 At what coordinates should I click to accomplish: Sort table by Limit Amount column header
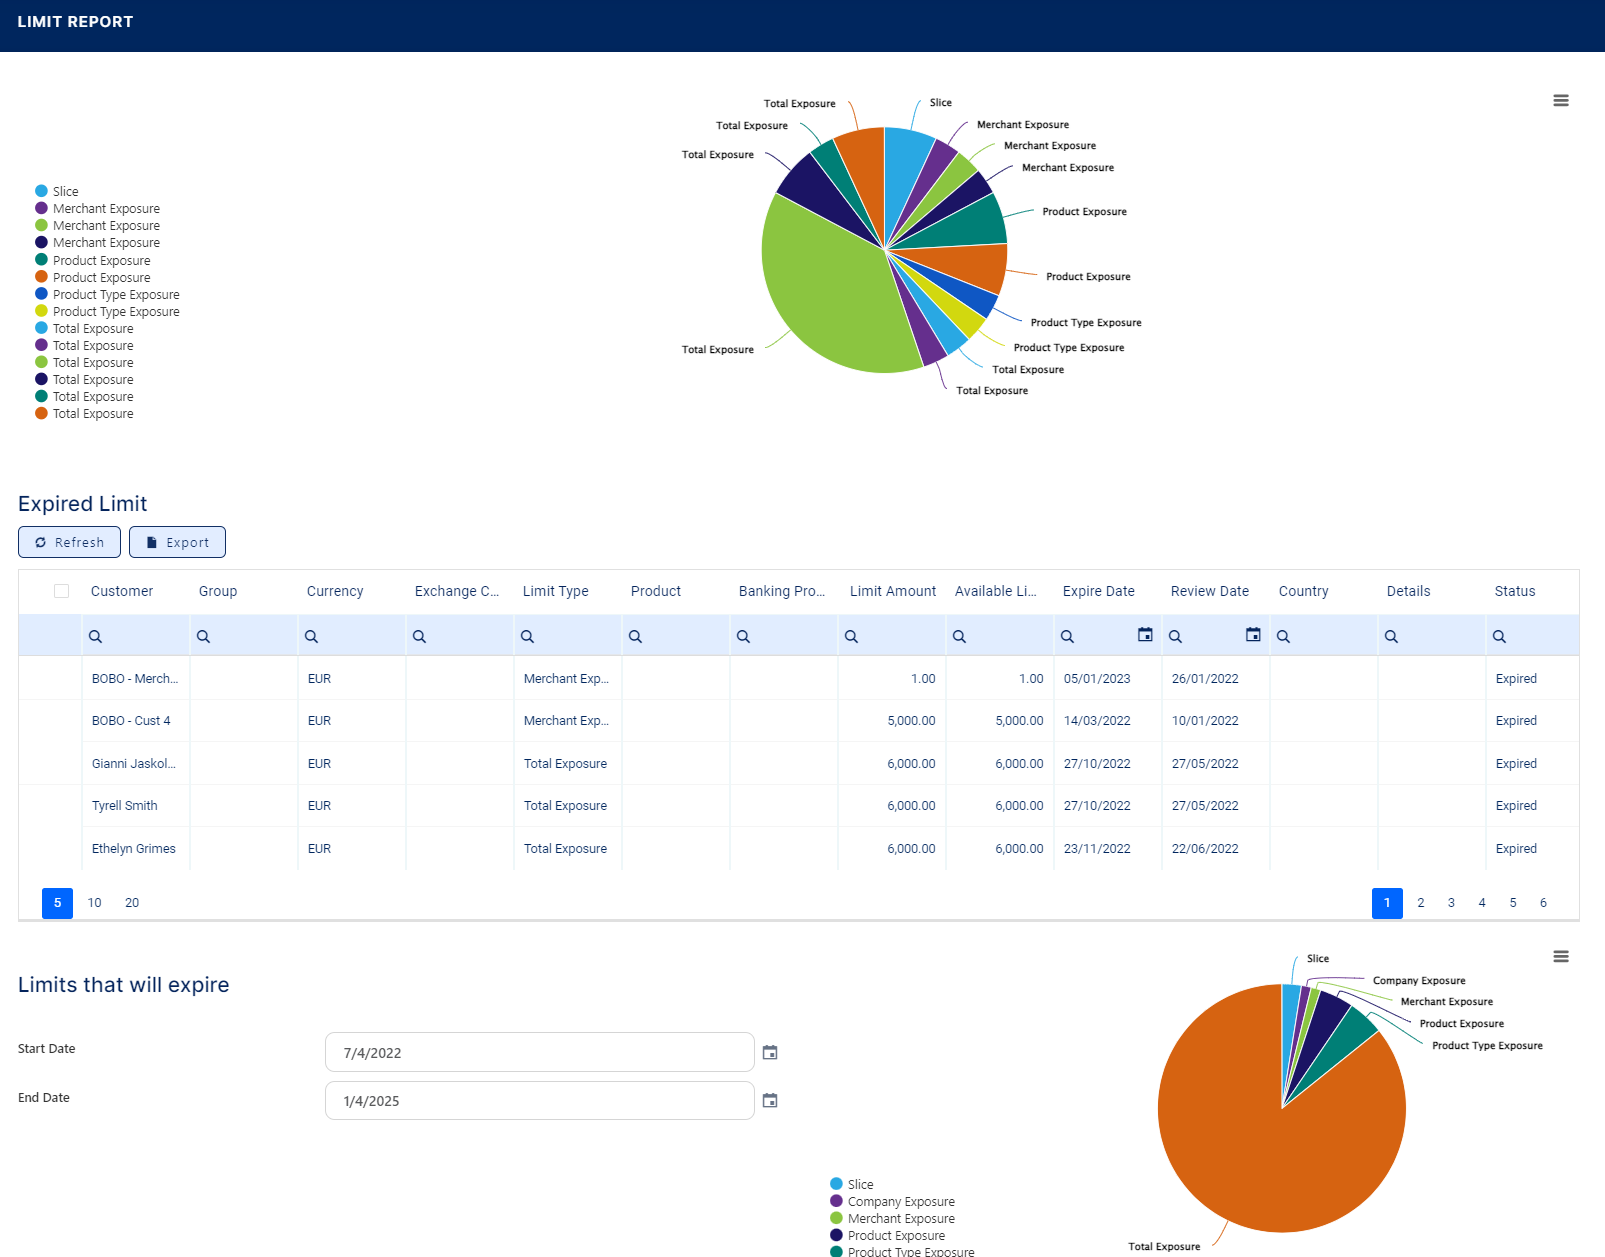pos(892,591)
